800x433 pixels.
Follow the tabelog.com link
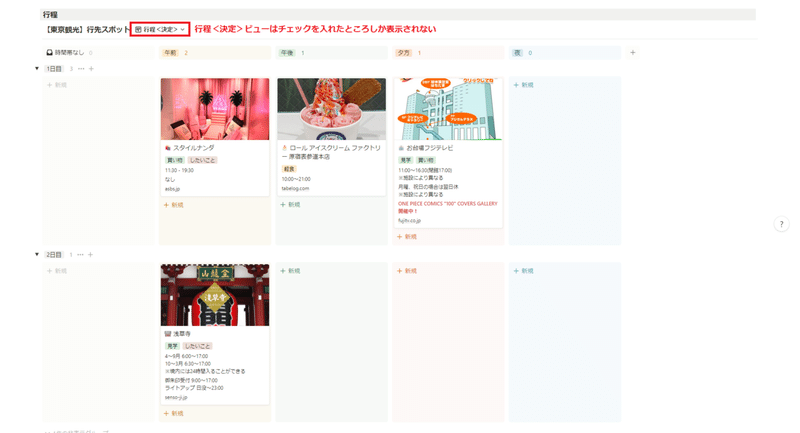click(295, 188)
